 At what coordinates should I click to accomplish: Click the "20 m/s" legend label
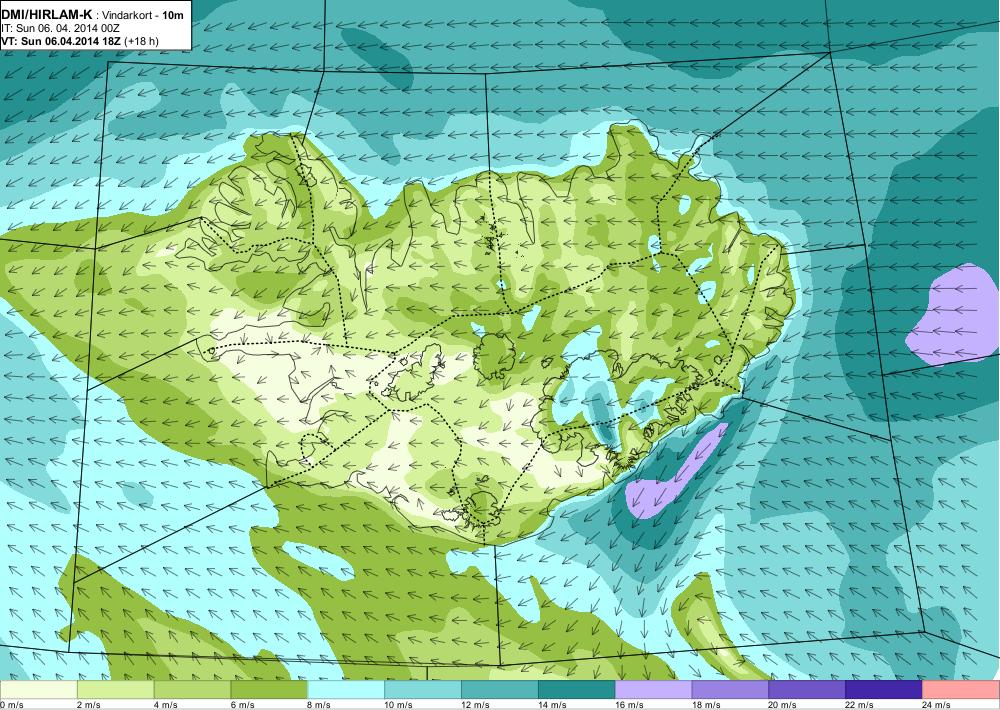click(x=783, y=705)
